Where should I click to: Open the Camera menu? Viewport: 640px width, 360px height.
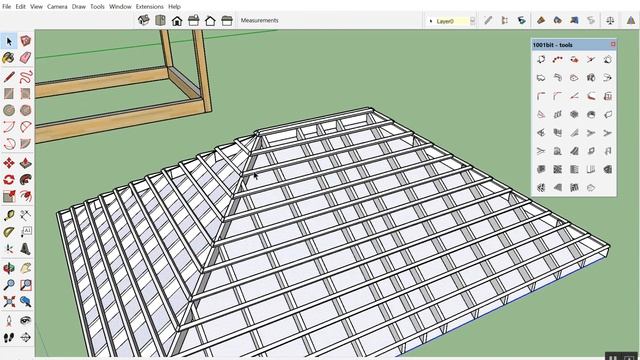click(57, 7)
